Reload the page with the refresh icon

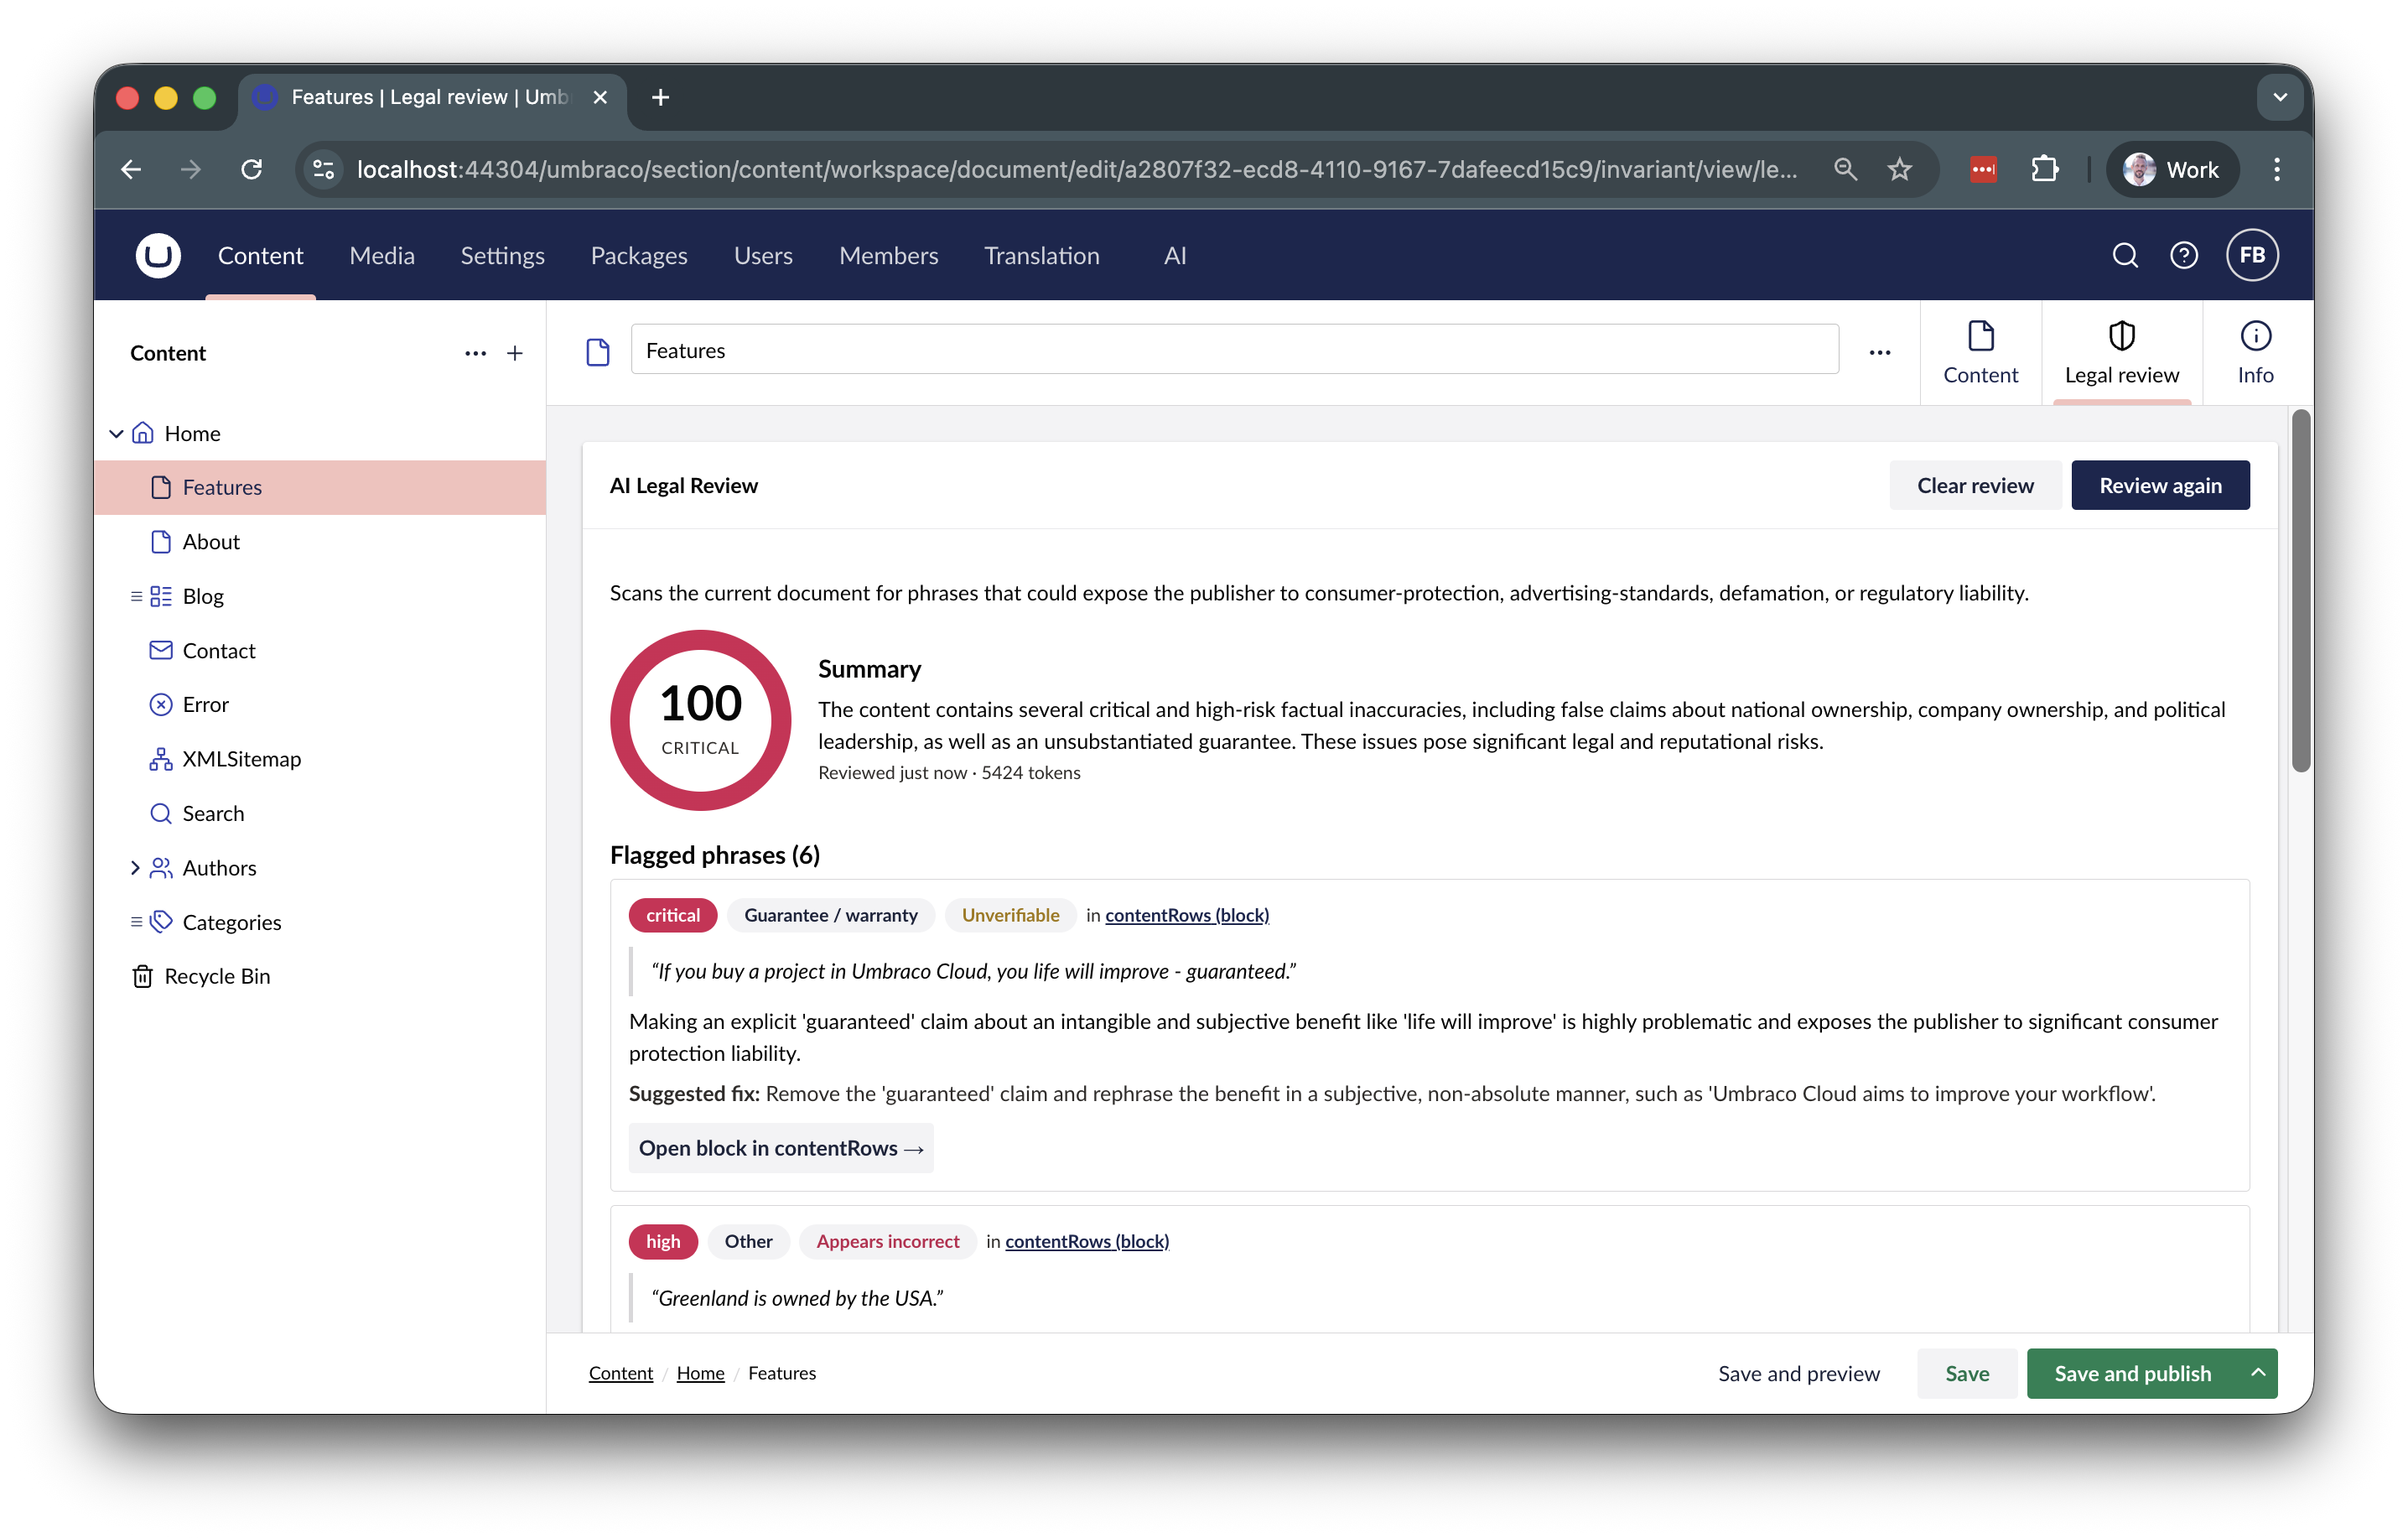tap(251, 169)
